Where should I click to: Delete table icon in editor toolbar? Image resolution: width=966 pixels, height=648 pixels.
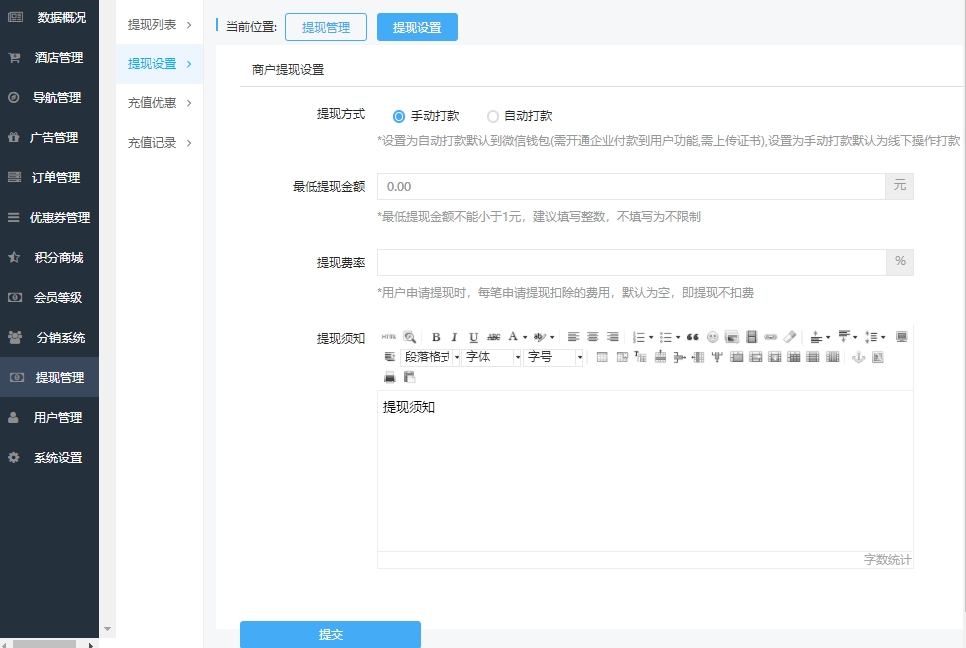coord(622,357)
